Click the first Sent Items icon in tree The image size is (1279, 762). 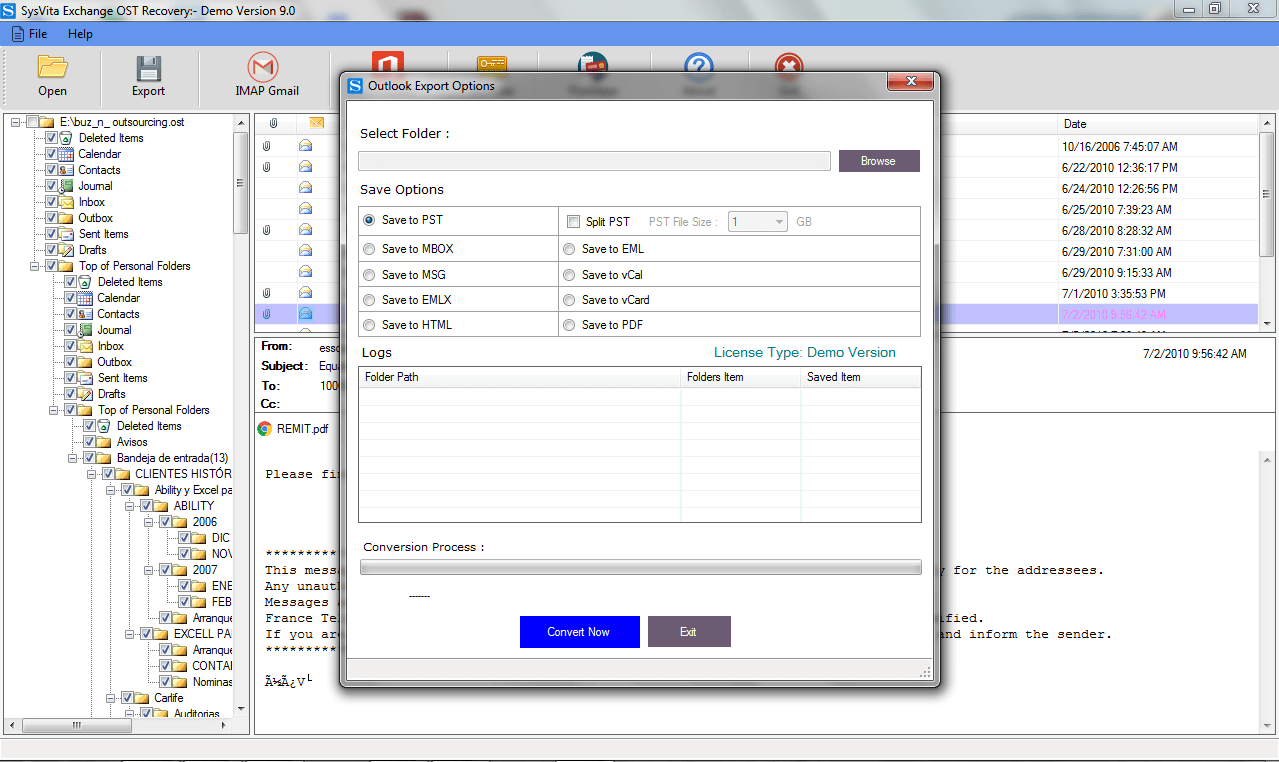[x=67, y=234]
